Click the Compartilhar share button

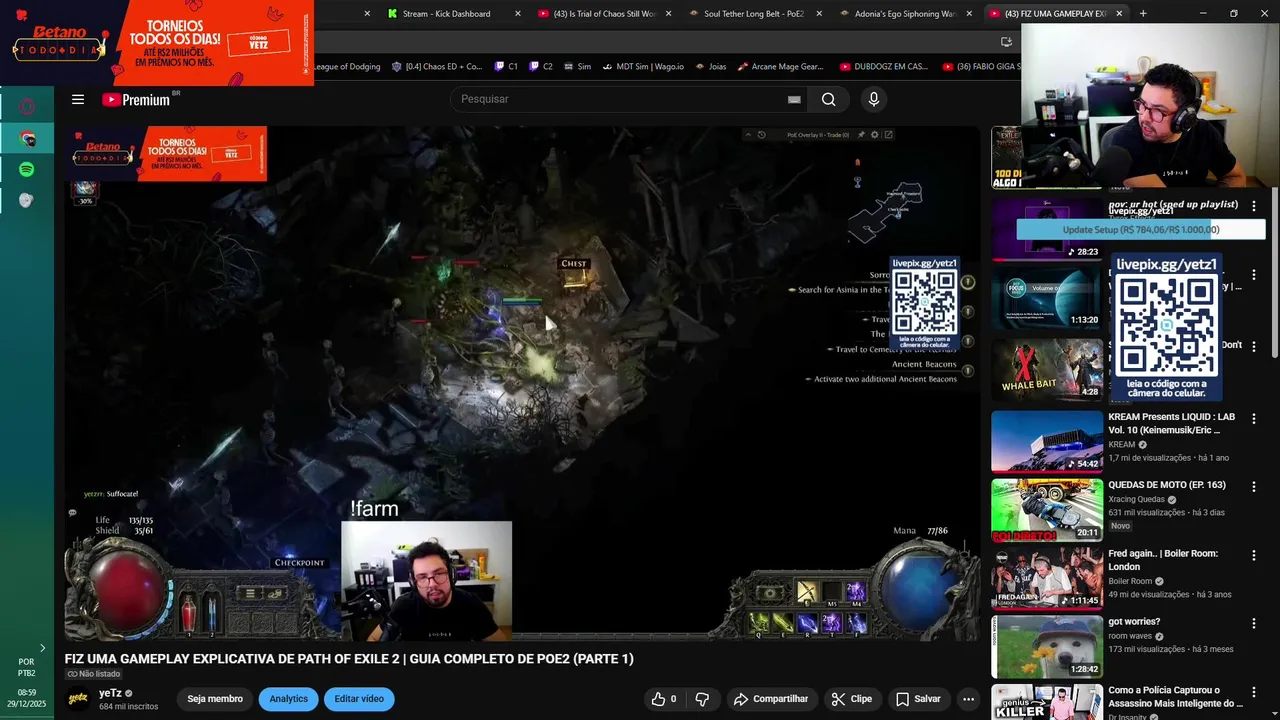(x=771, y=699)
